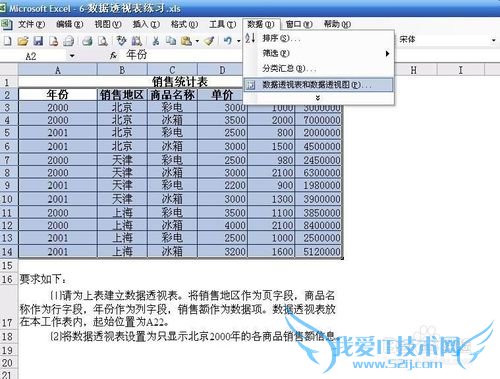Click the Print toolbar icon
Screen dimensions: 500x379
click(x=87, y=41)
